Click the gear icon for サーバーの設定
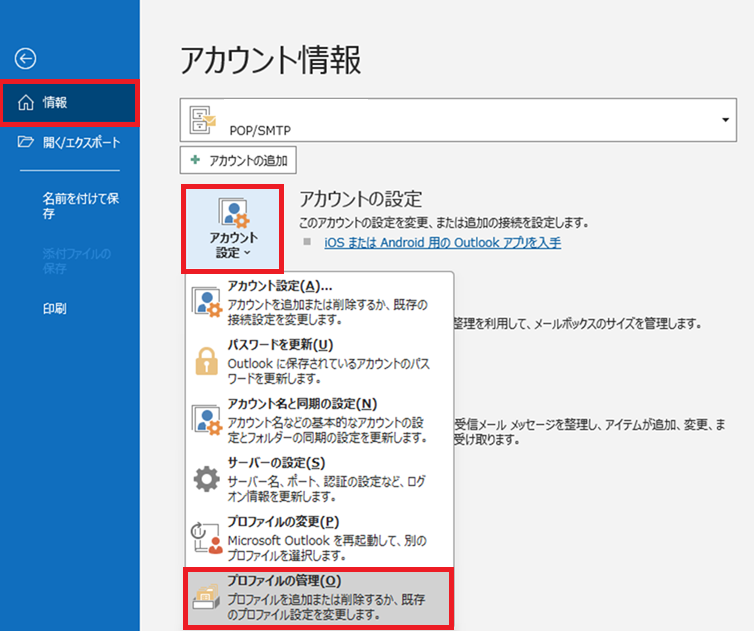Screen dimensions: 754x631 207,479
